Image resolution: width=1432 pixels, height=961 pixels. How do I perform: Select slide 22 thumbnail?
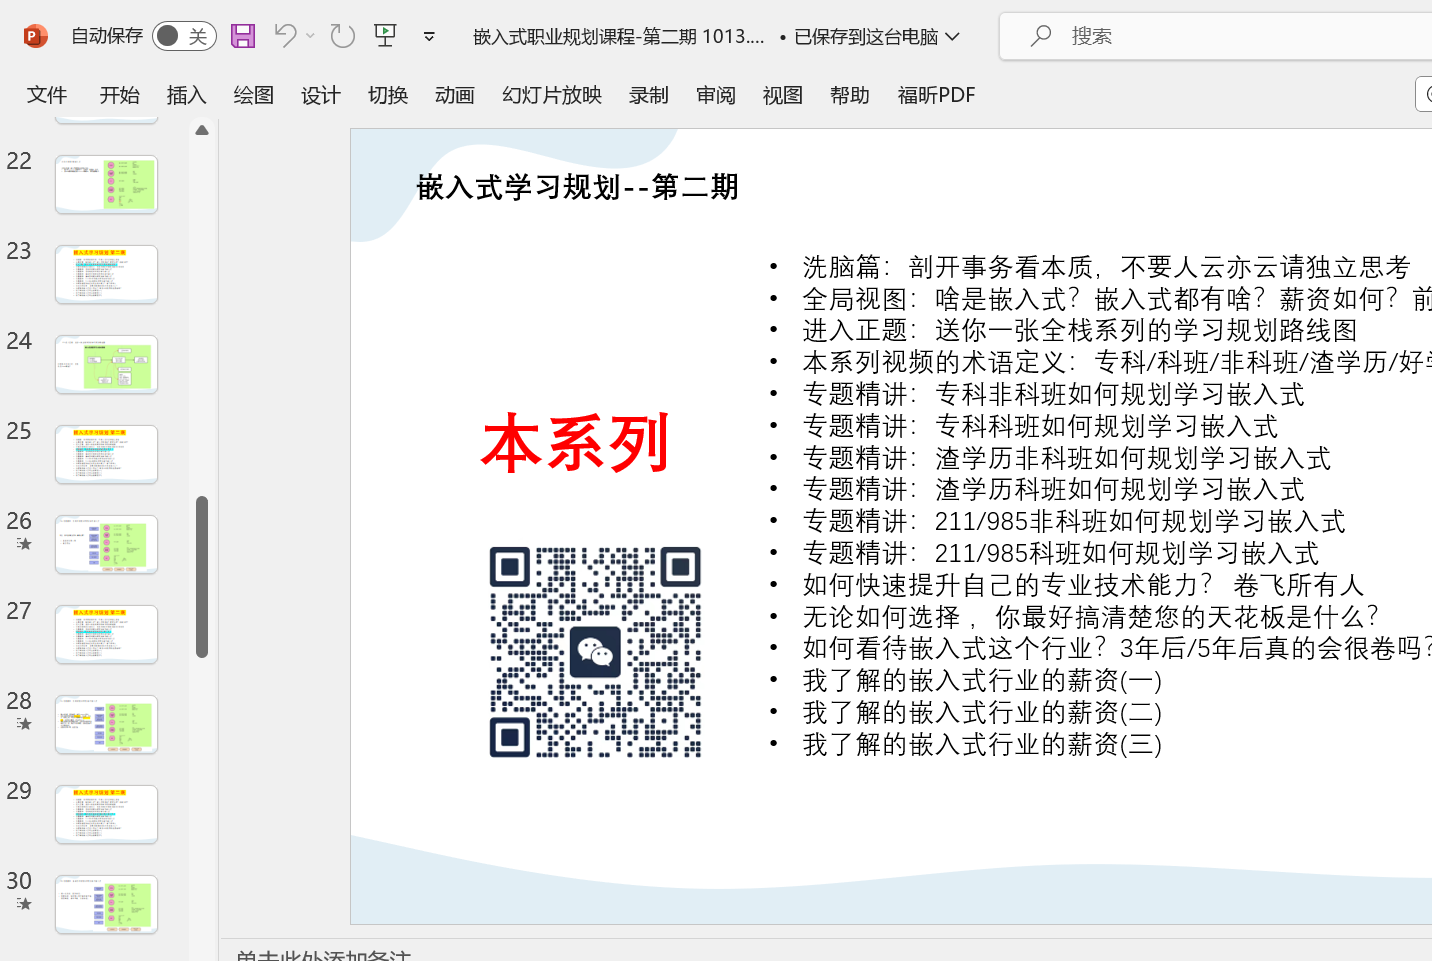click(106, 184)
